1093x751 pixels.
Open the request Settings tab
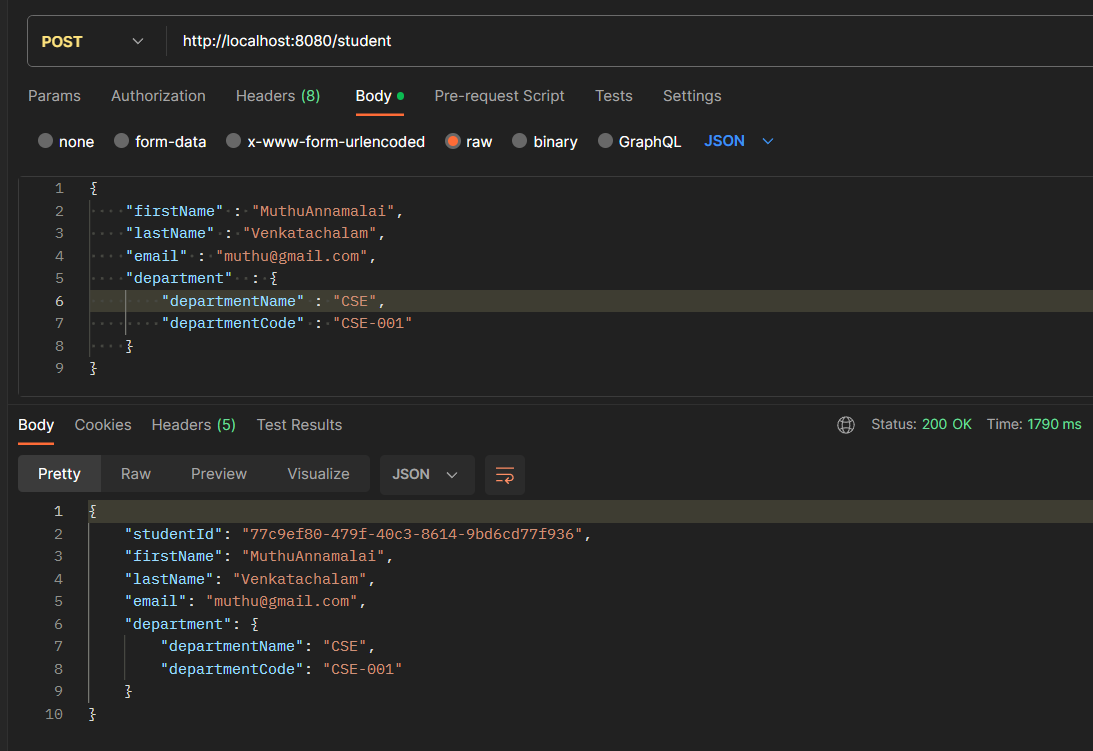click(691, 96)
